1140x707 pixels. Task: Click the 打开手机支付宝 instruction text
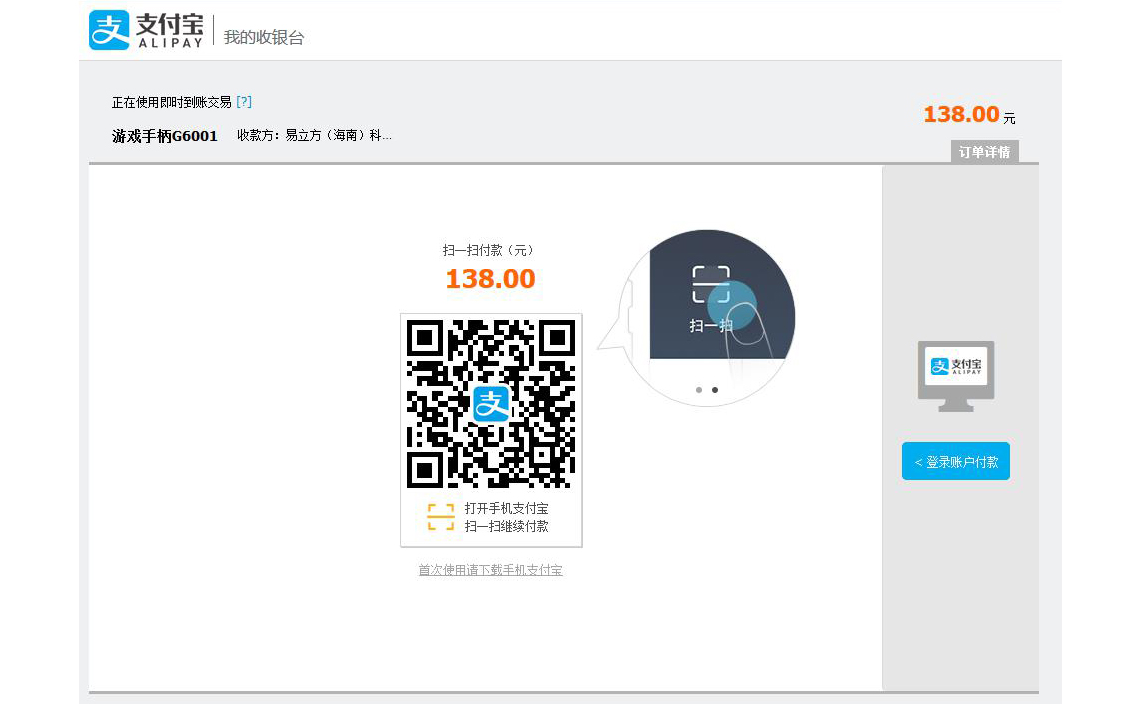507,508
